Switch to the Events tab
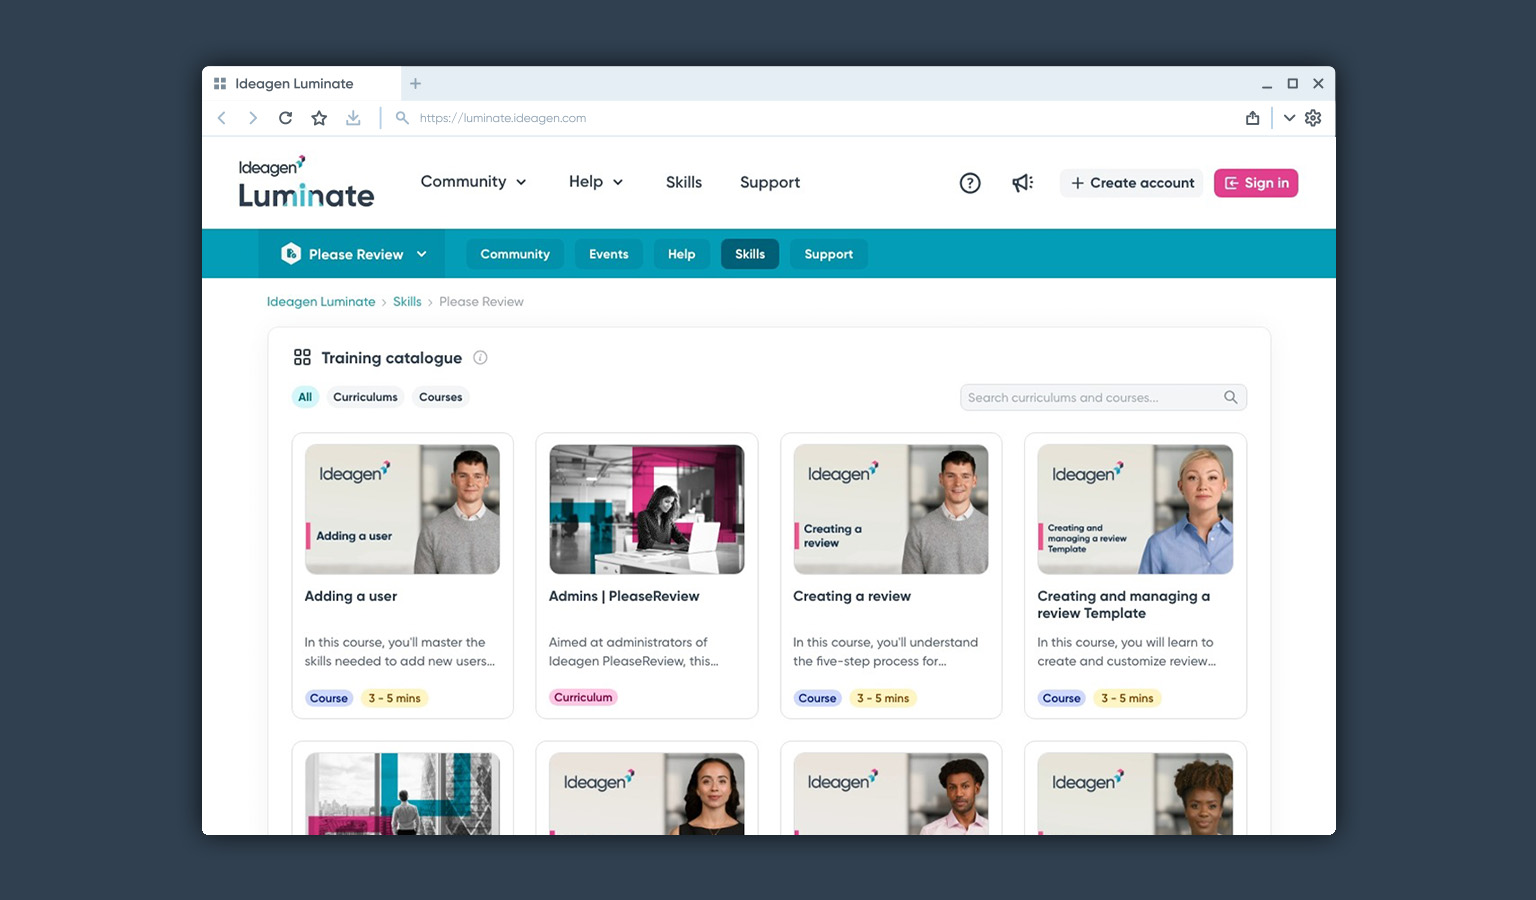The image size is (1536, 900). coord(608,254)
